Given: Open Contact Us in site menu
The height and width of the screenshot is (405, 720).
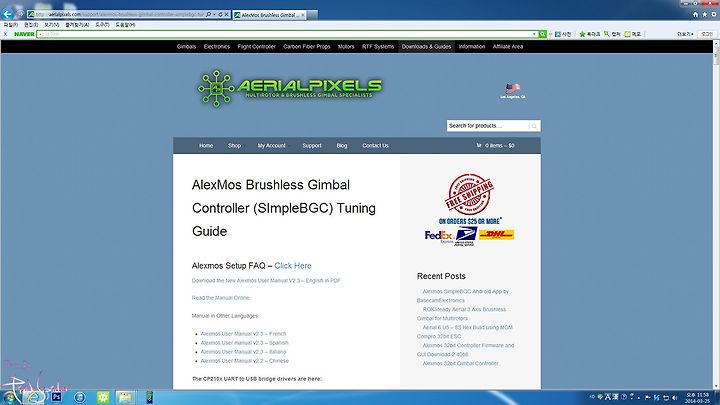Looking at the screenshot, I should coord(375,145).
